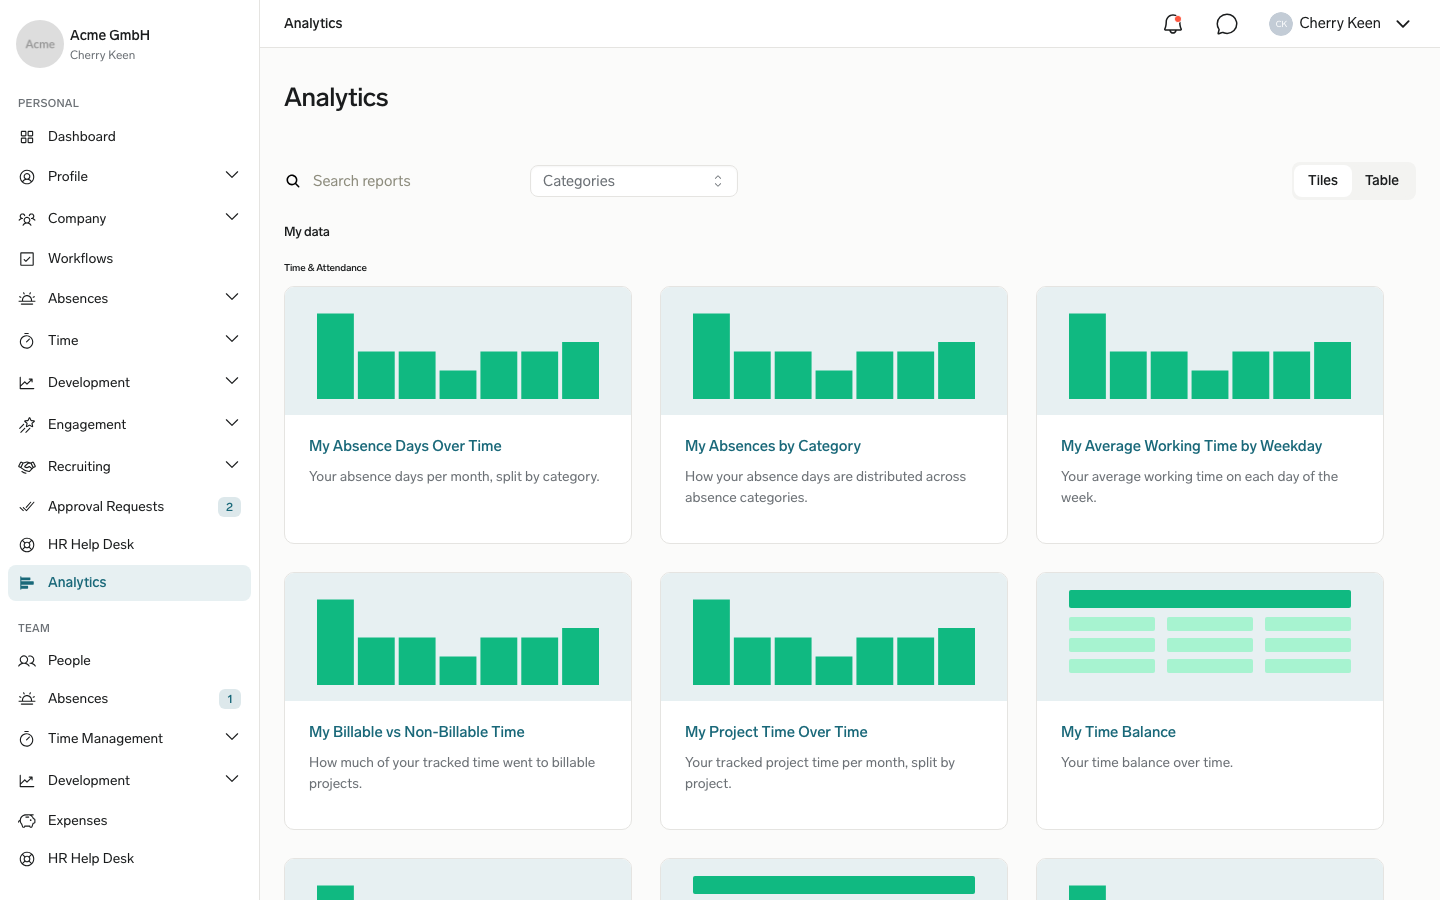Click the Expenses piggy bank icon
This screenshot has height=900, width=1440.
pyautogui.click(x=27, y=821)
